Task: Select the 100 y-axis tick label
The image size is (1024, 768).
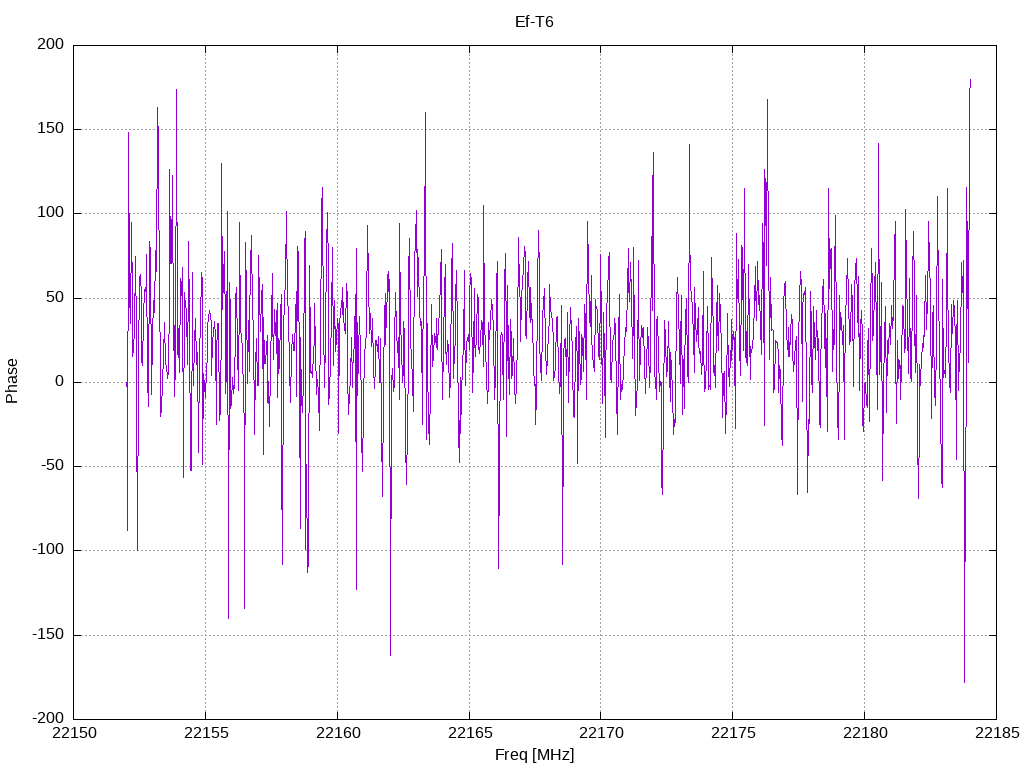Action: click(51, 213)
